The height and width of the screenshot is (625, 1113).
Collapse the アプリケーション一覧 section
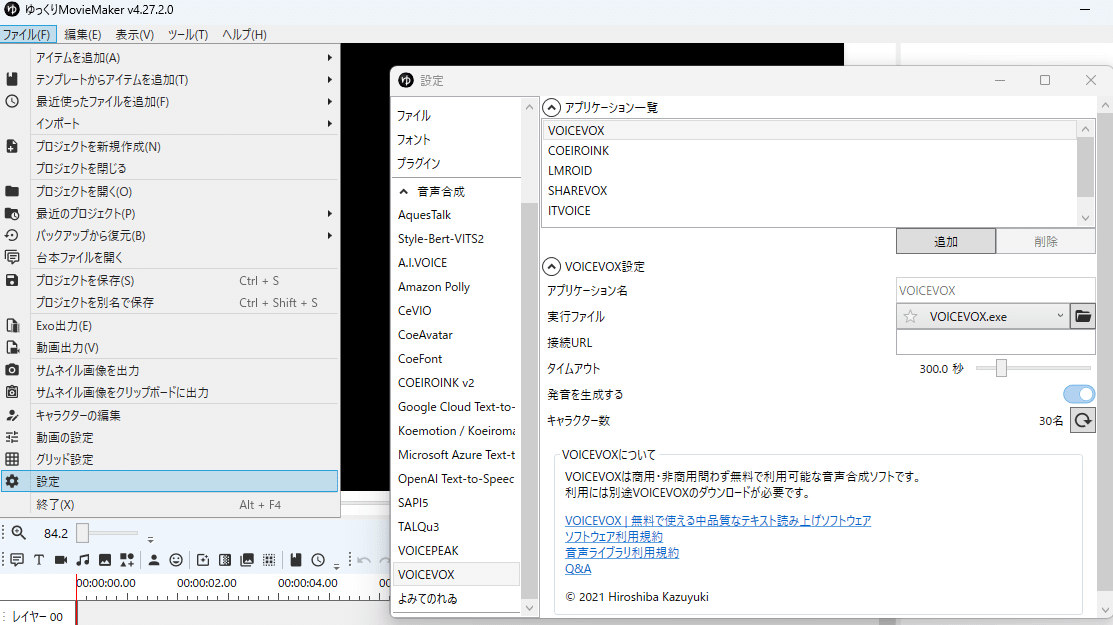pos(552,108)
